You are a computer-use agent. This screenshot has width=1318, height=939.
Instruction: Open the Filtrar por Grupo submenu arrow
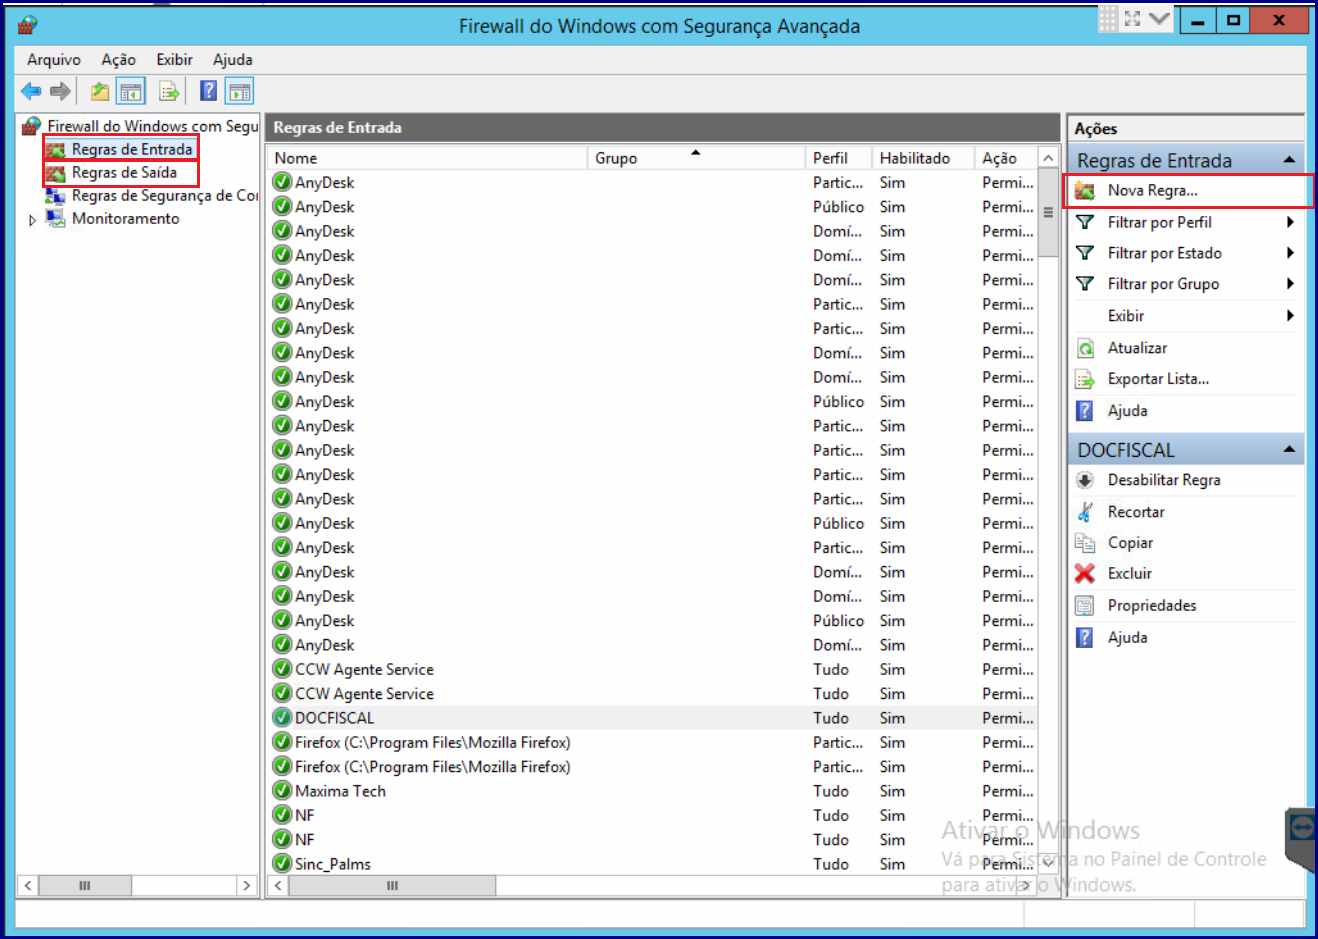(1290, 284)
